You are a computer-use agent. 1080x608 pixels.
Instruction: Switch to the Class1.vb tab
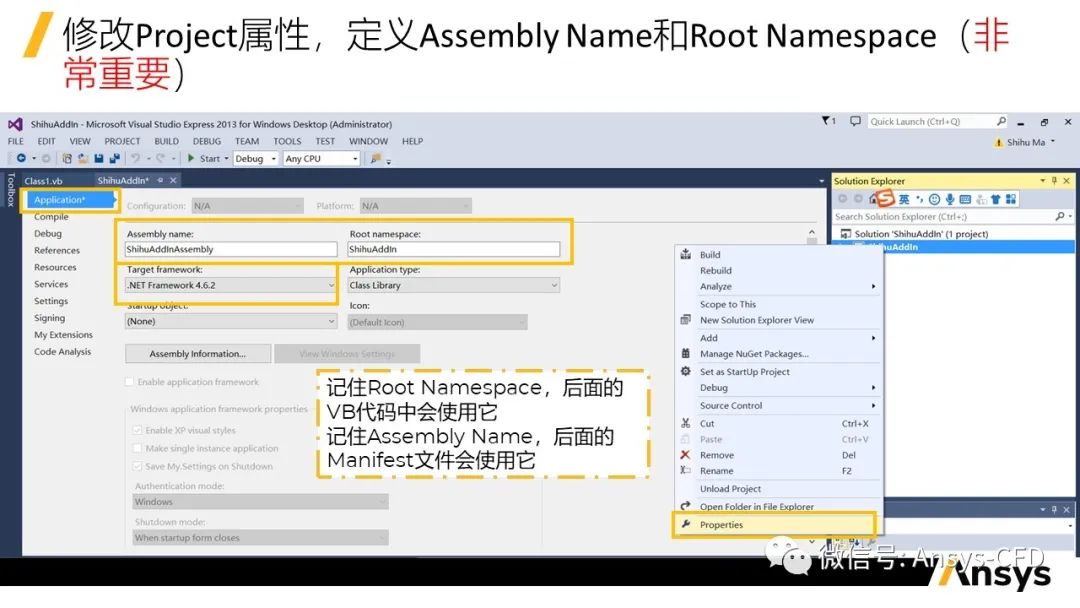pos(44,181)
